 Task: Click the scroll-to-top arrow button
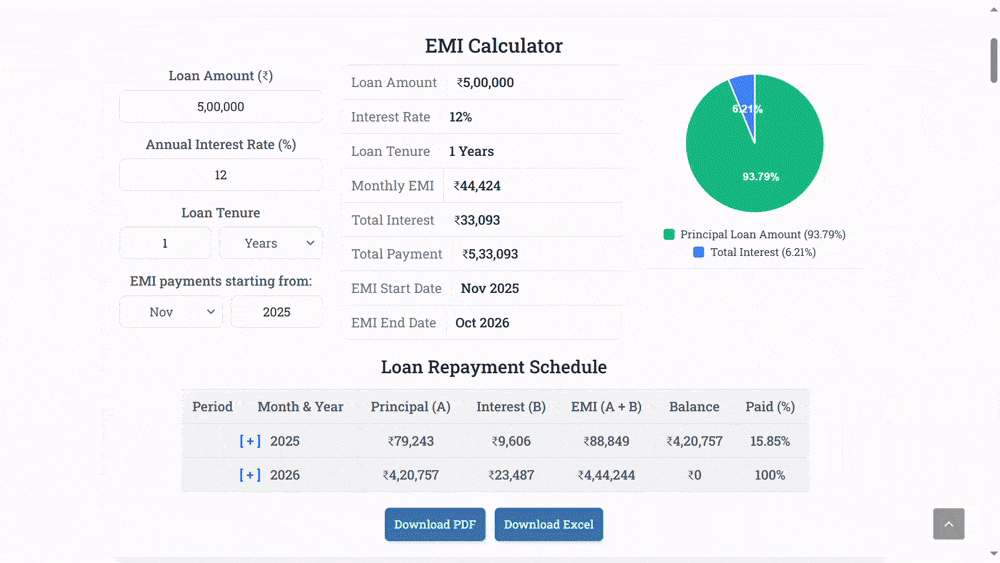[x=948, y=523]
